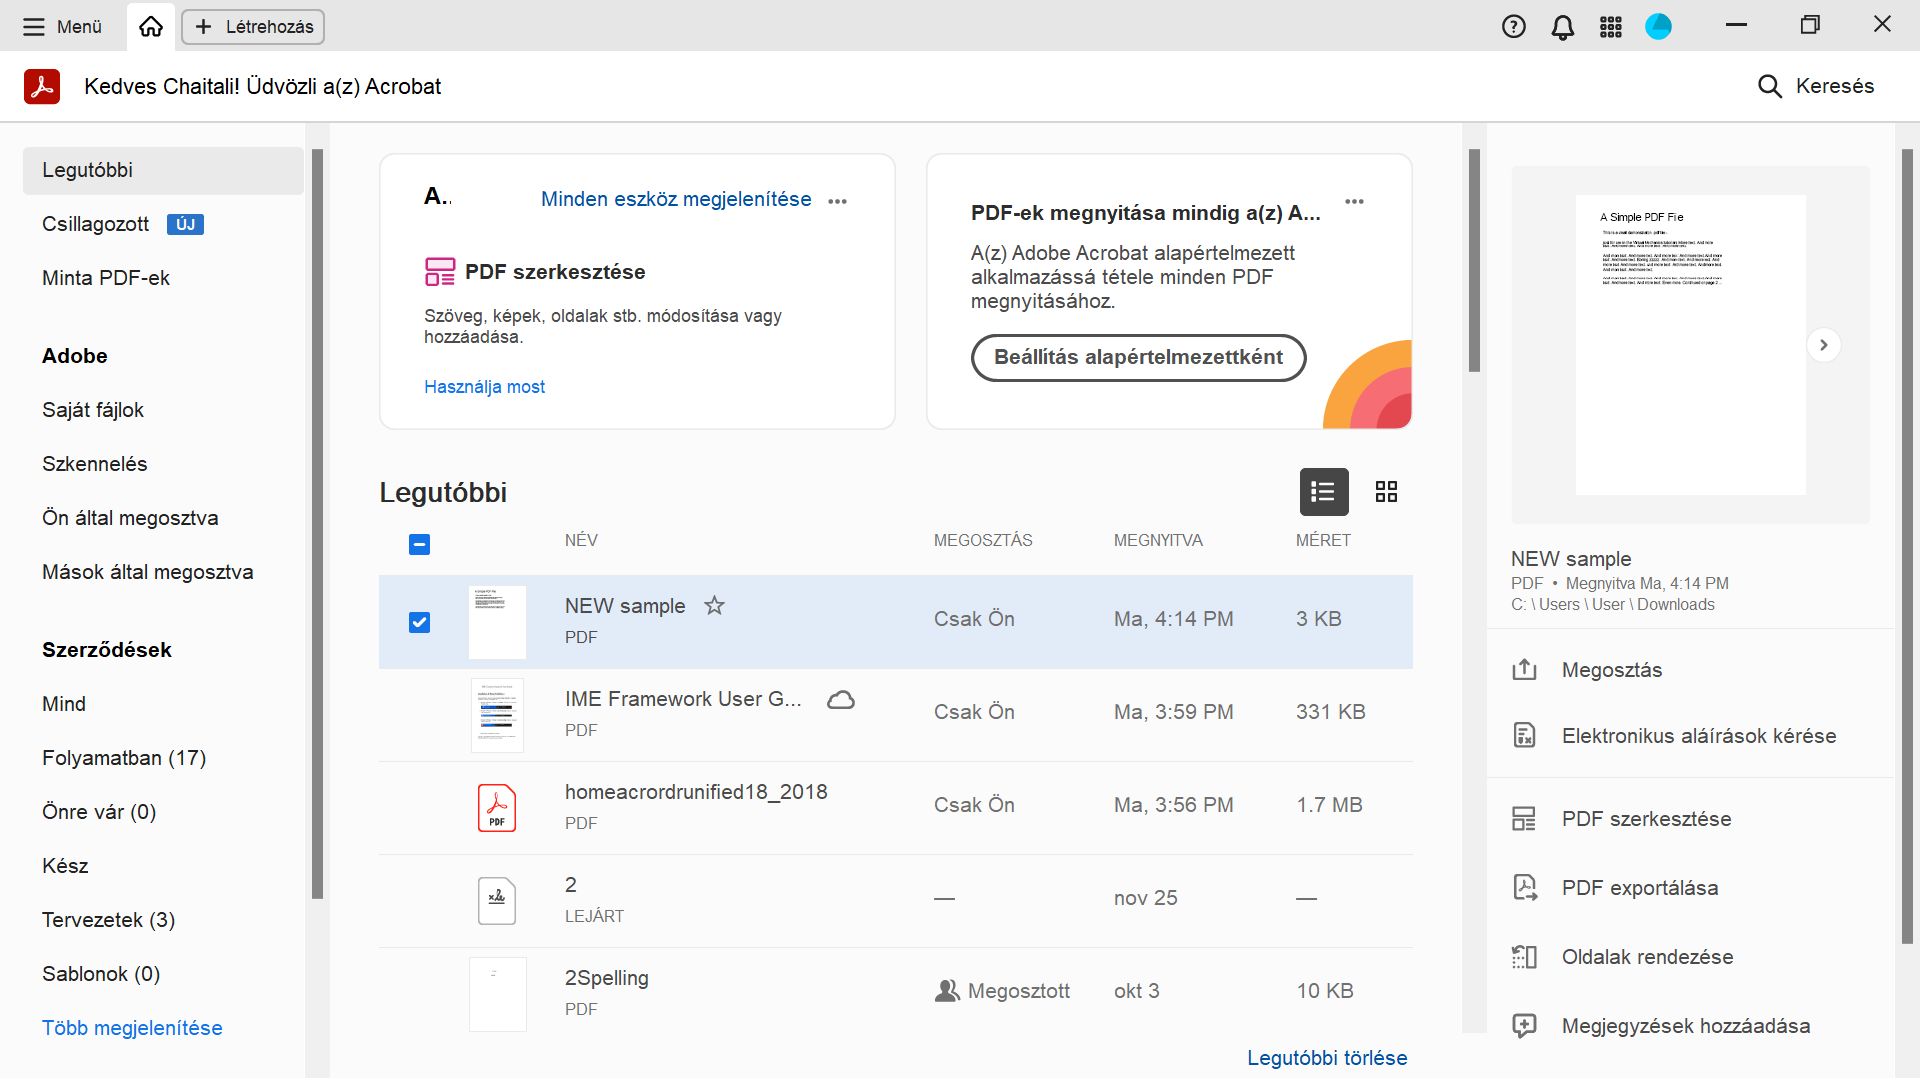Open the Menü hamburger menu
This screenshot has height=1080, width=1920.
pos(62,27)
